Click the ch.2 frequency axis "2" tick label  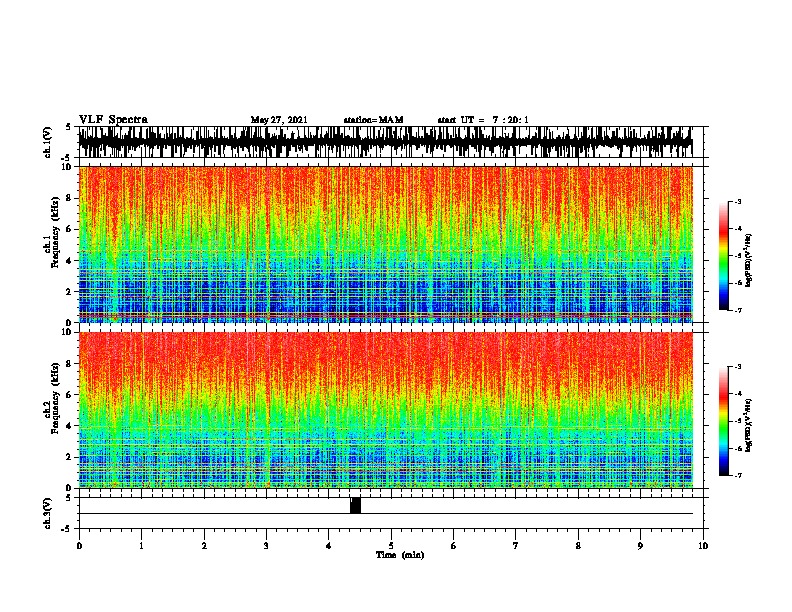point(69,457)
